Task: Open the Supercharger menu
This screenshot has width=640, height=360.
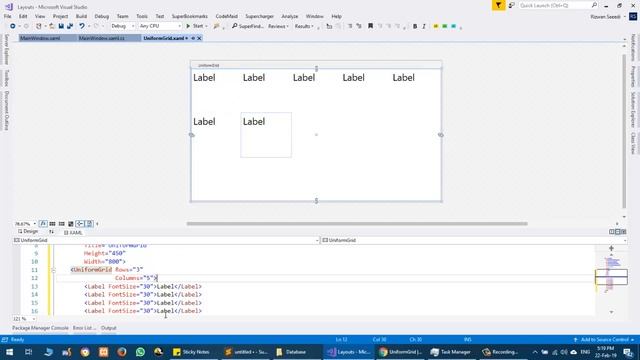Action: click(260, 16)
